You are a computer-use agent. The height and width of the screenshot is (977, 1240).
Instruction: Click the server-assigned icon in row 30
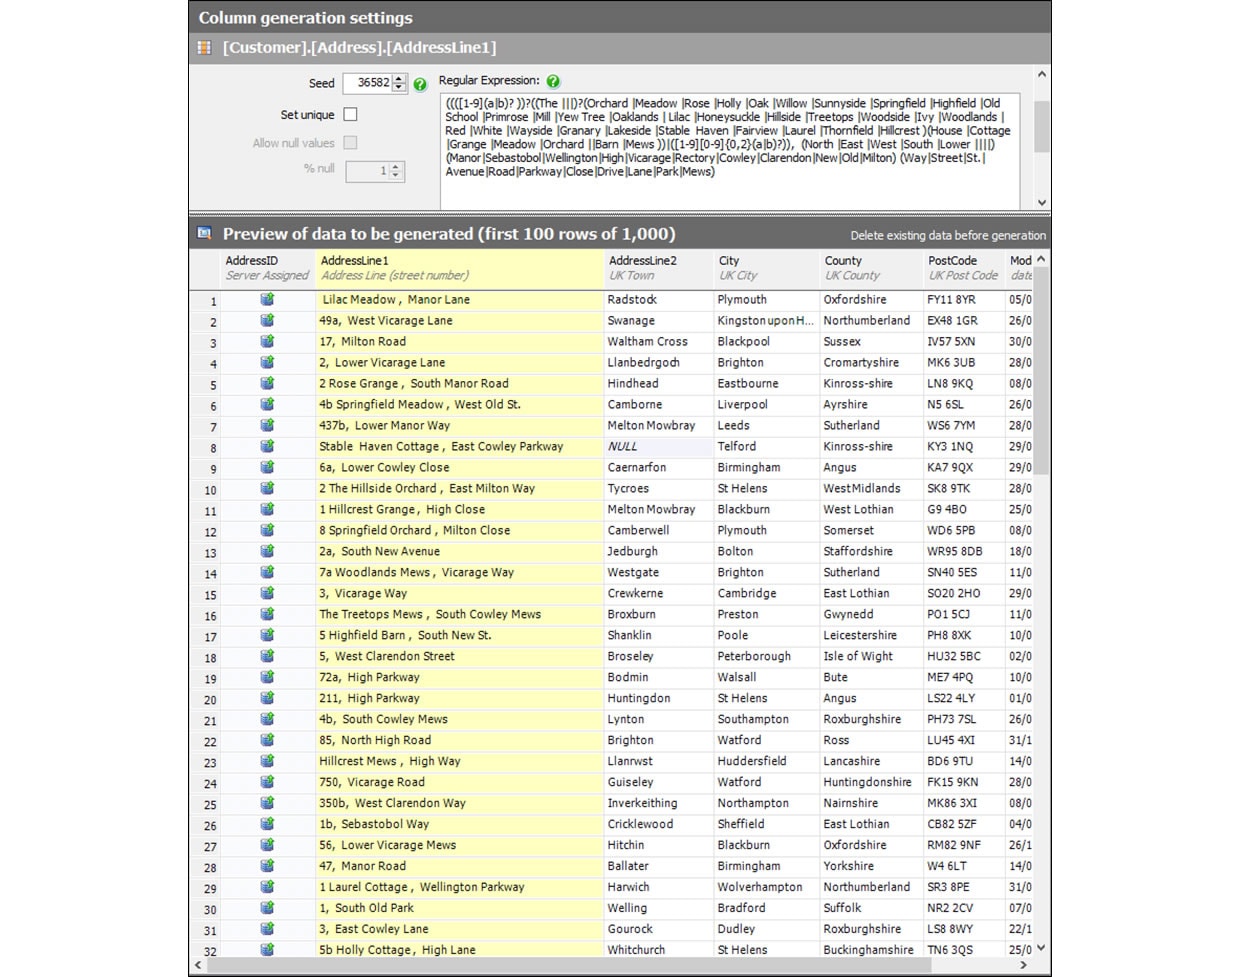pos(267,908)
